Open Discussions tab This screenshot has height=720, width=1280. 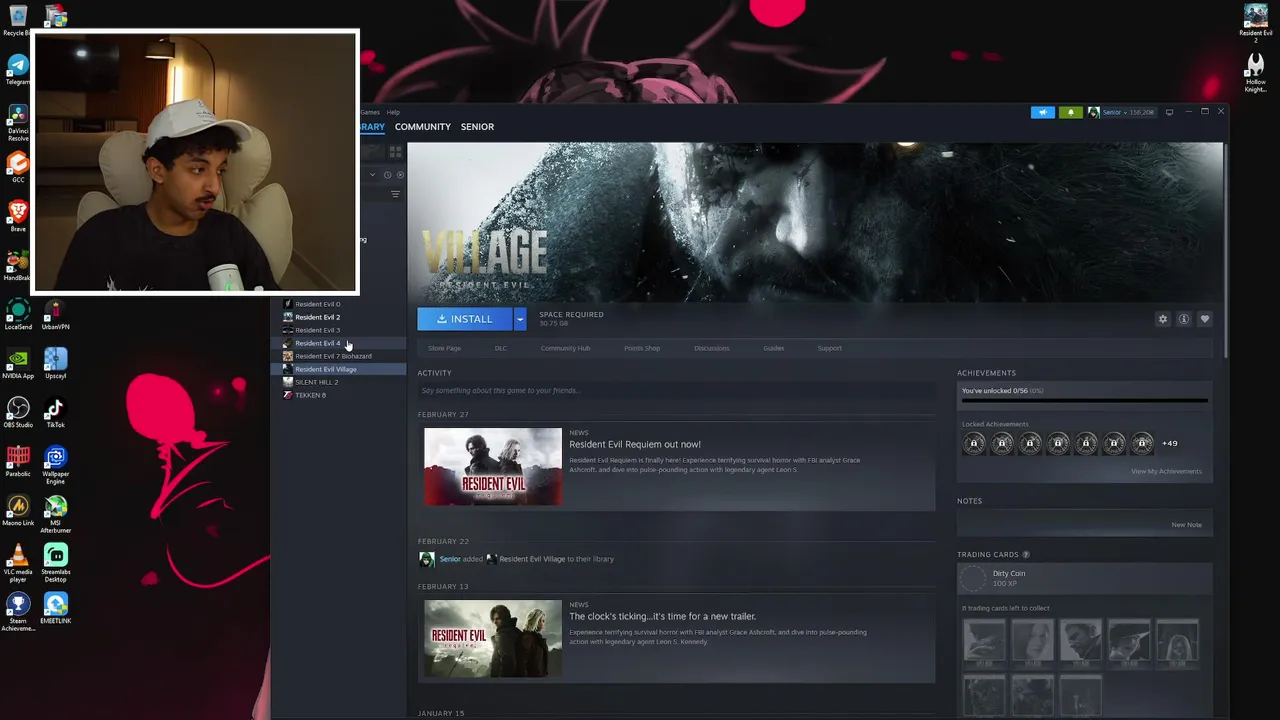pyautogui.click(x=712, y=348)
